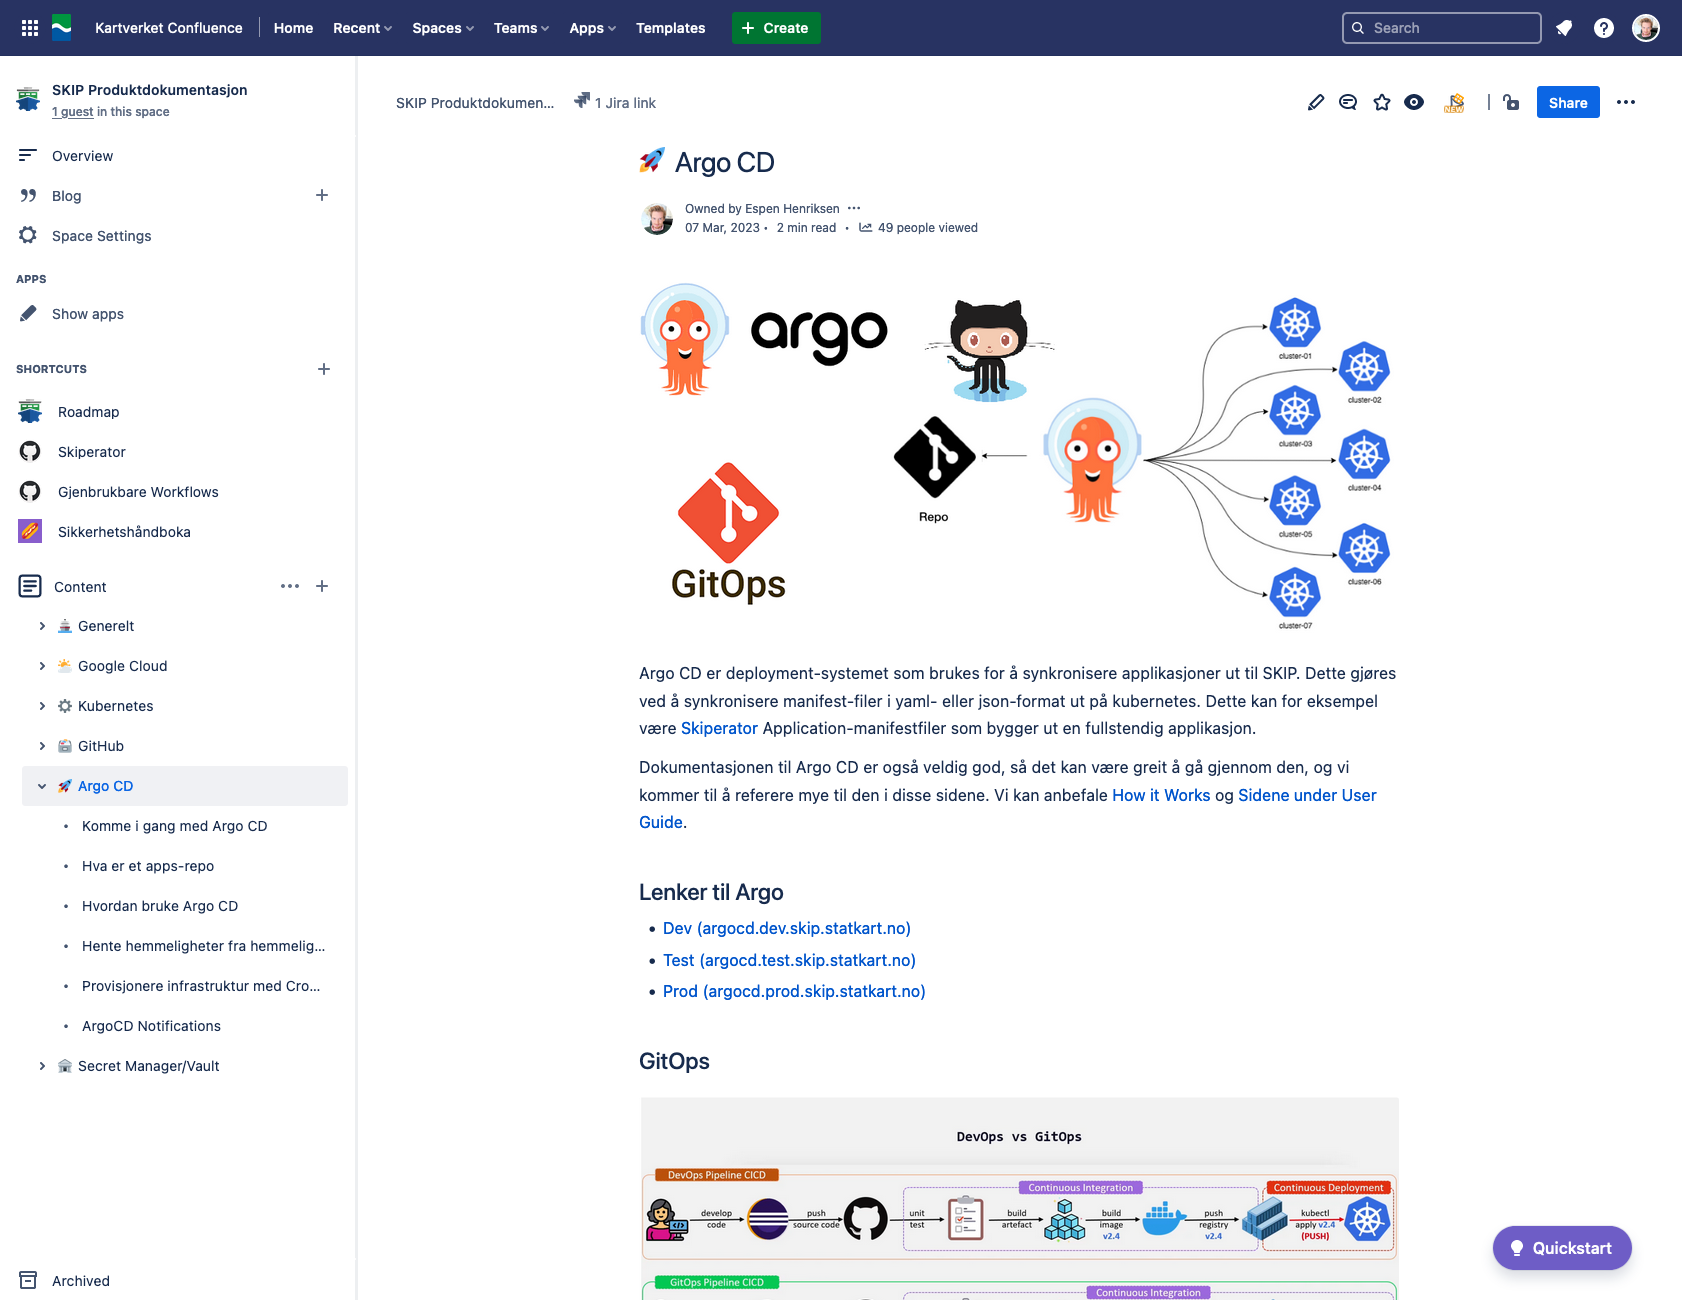The image size is (1682, 1300).
Task: Click the DevOps vs GitOps diagram
Action: (1019, 1198)
